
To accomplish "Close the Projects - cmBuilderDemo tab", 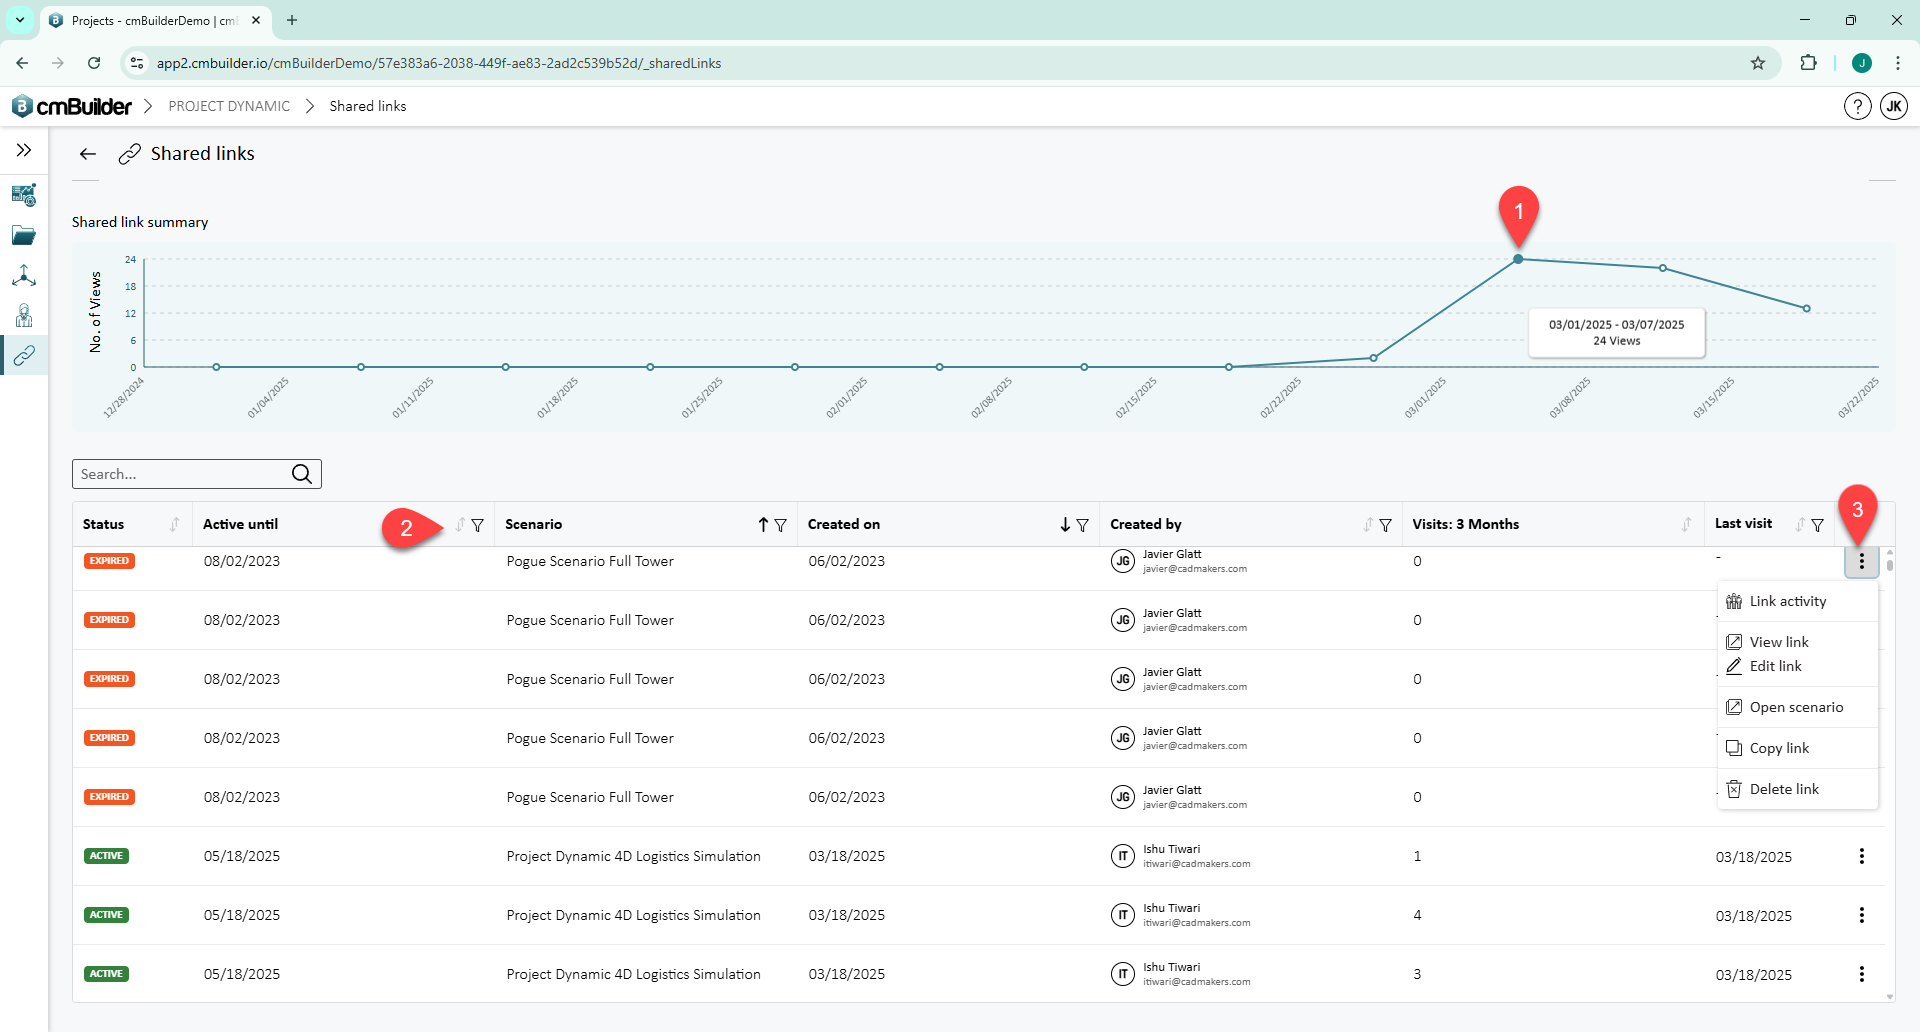I will pyautogui.click(x=256, y=20).
